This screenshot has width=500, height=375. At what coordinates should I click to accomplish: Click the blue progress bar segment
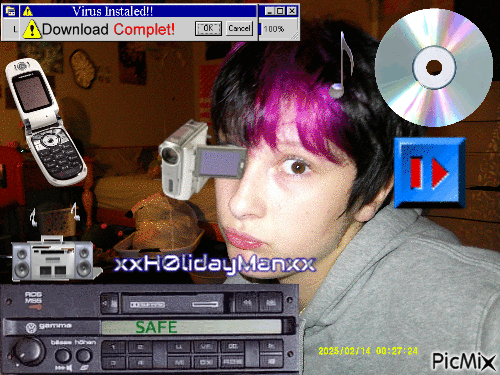[x=260, y=29]
